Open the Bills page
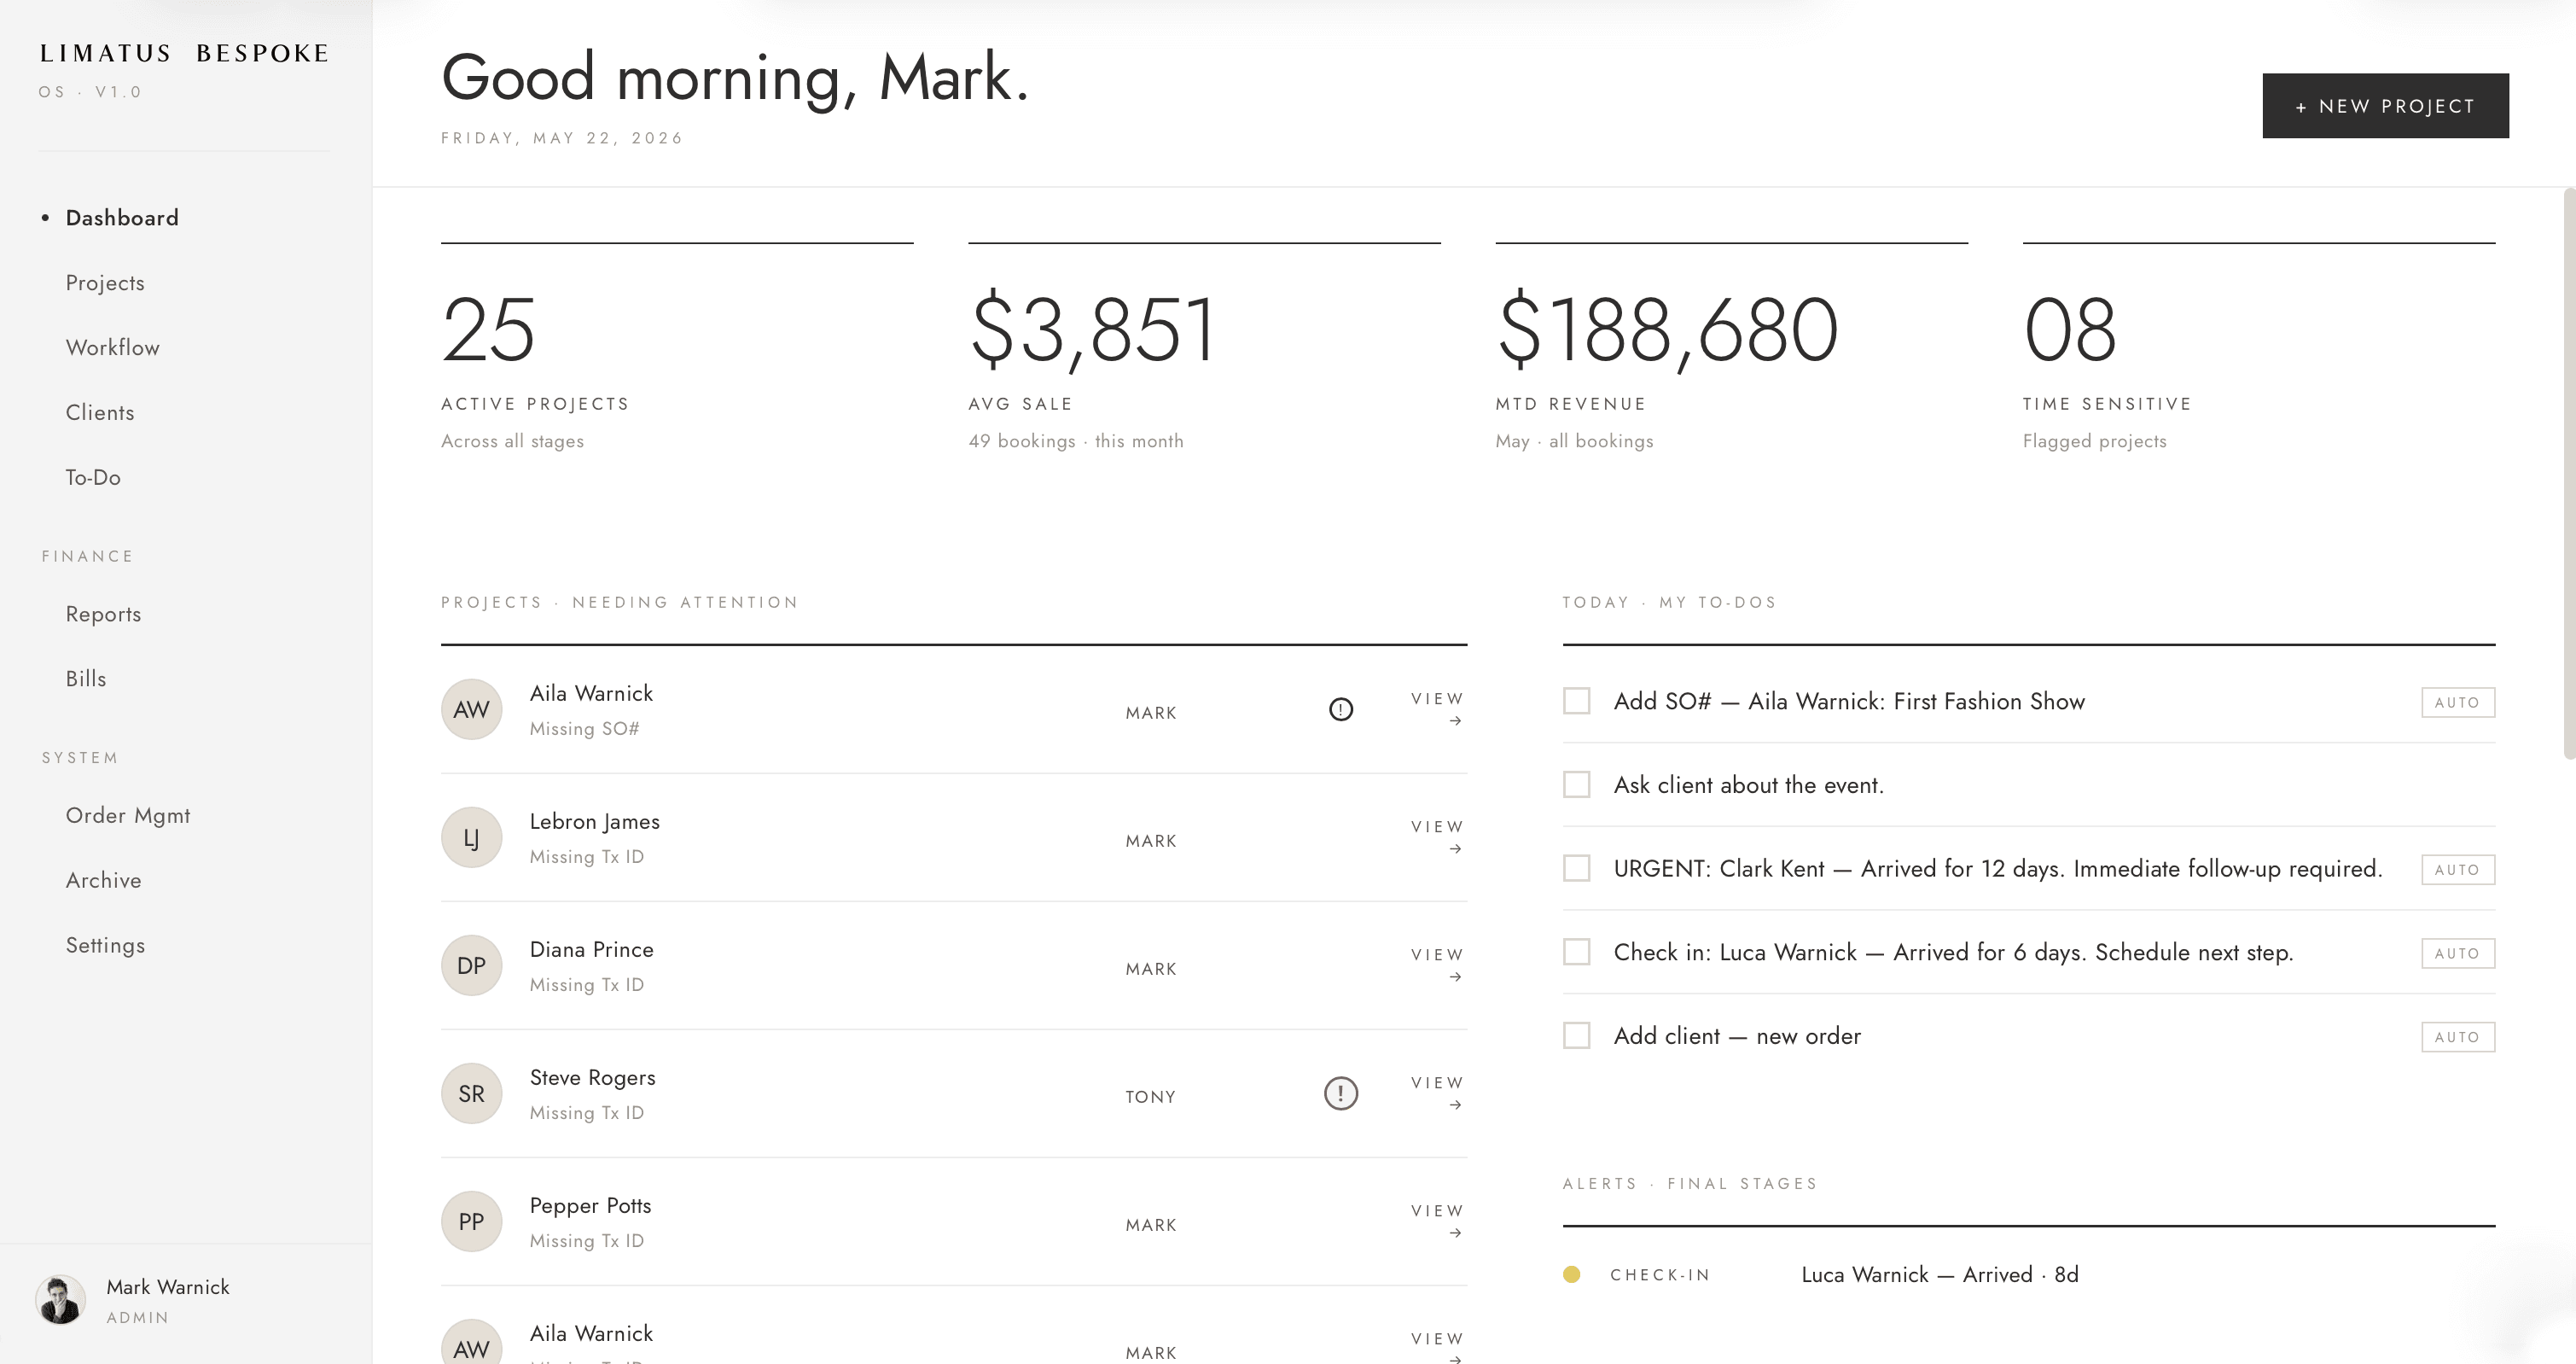Viewport: 2576px width, 1364px height. (86, 679)
